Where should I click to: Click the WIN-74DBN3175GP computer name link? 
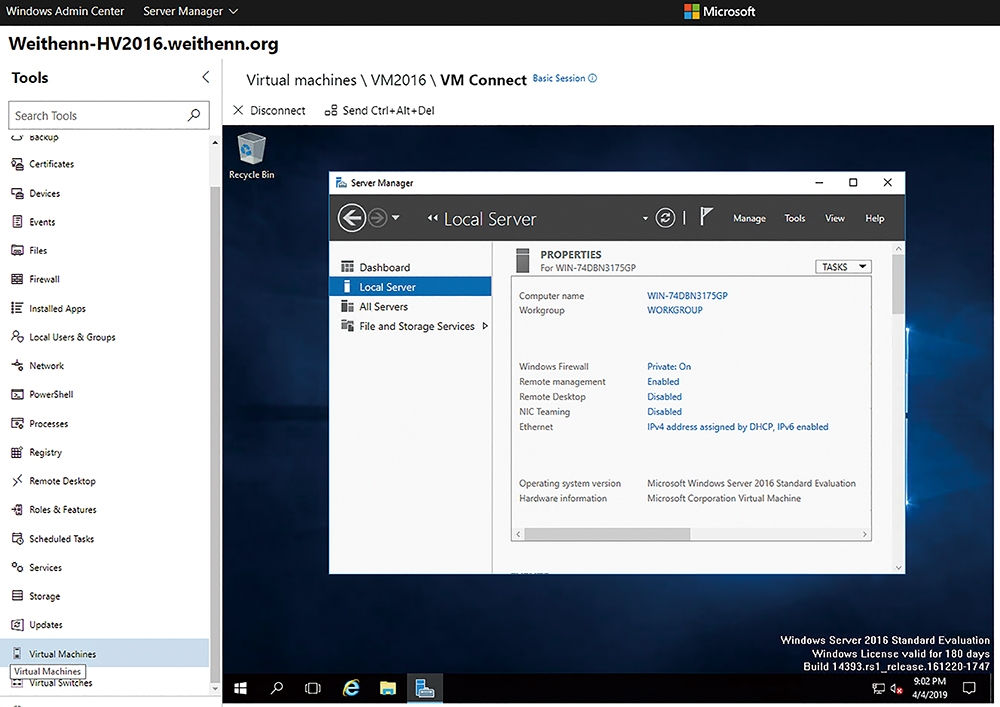tap(687, 296)
